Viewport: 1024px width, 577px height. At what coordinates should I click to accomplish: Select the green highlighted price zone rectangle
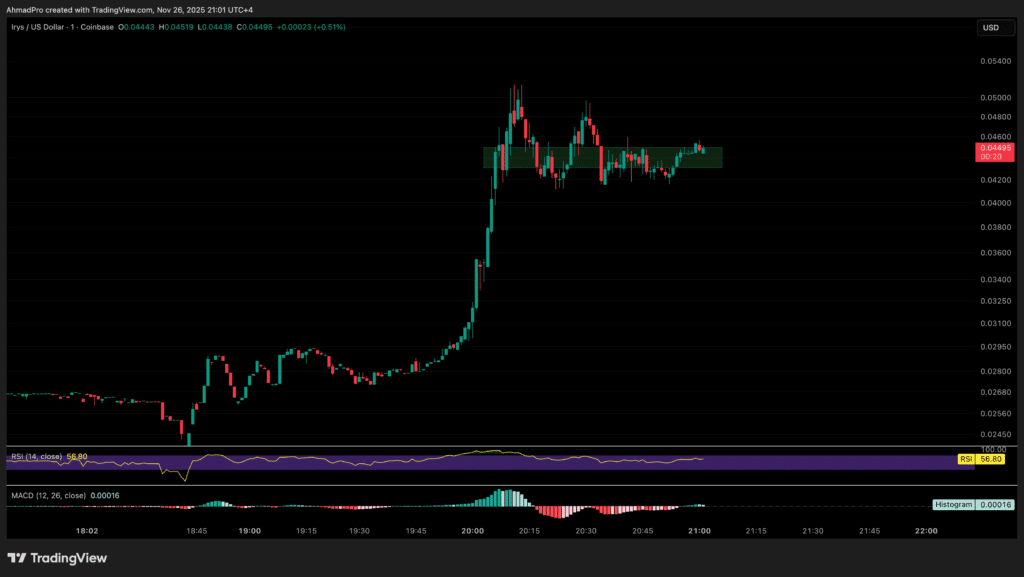pyautogui.click(x=602, y=157)
